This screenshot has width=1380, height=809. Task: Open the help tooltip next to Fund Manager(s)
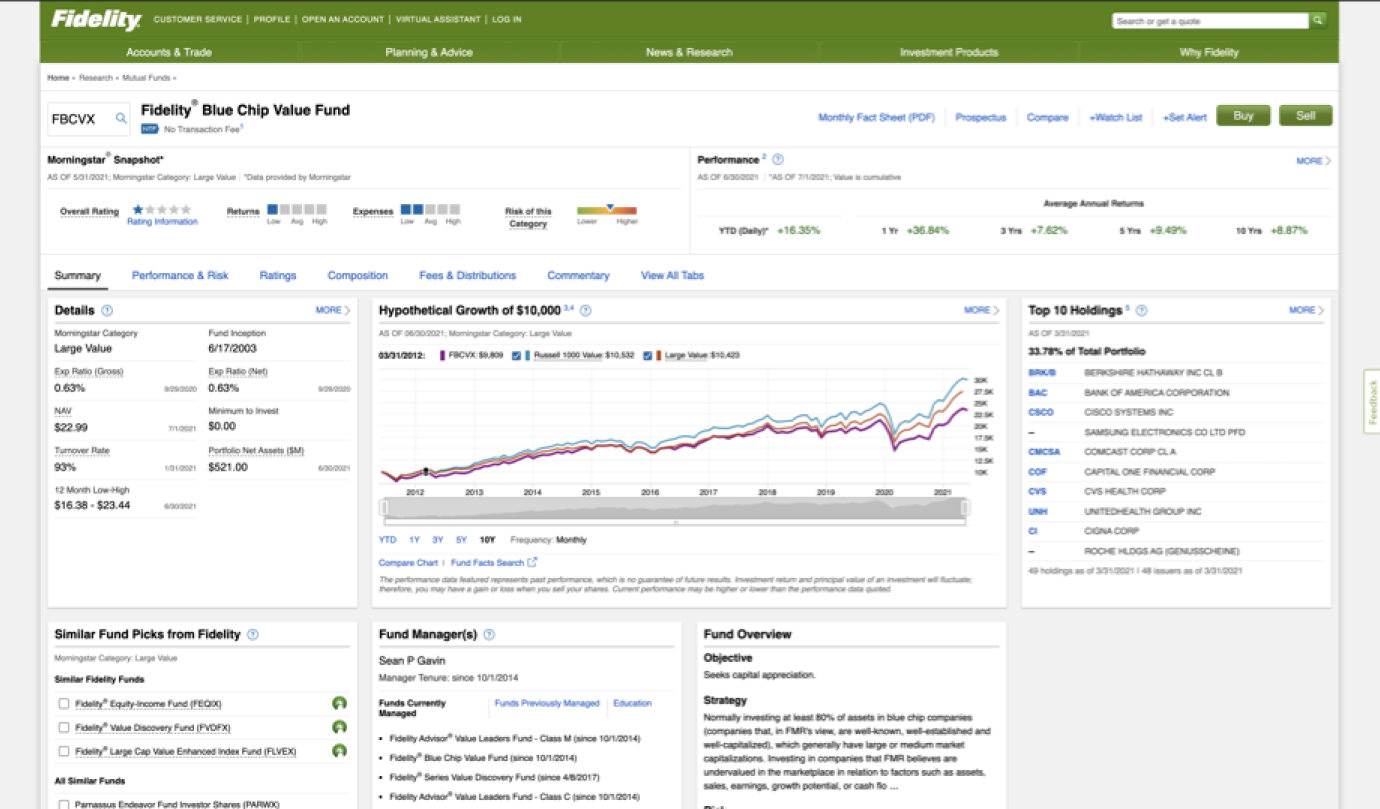point(488,634)
